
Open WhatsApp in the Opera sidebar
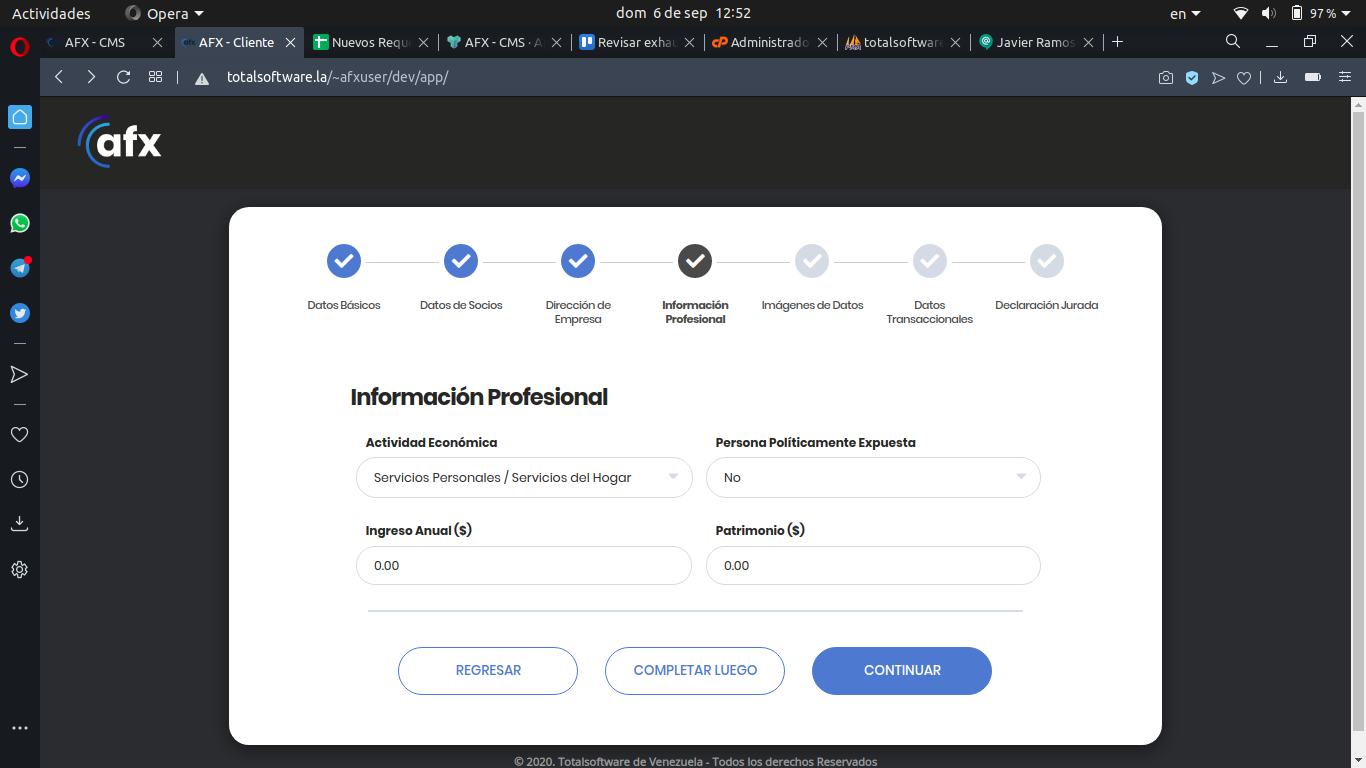pyautogui.click(x=20, y=223)
